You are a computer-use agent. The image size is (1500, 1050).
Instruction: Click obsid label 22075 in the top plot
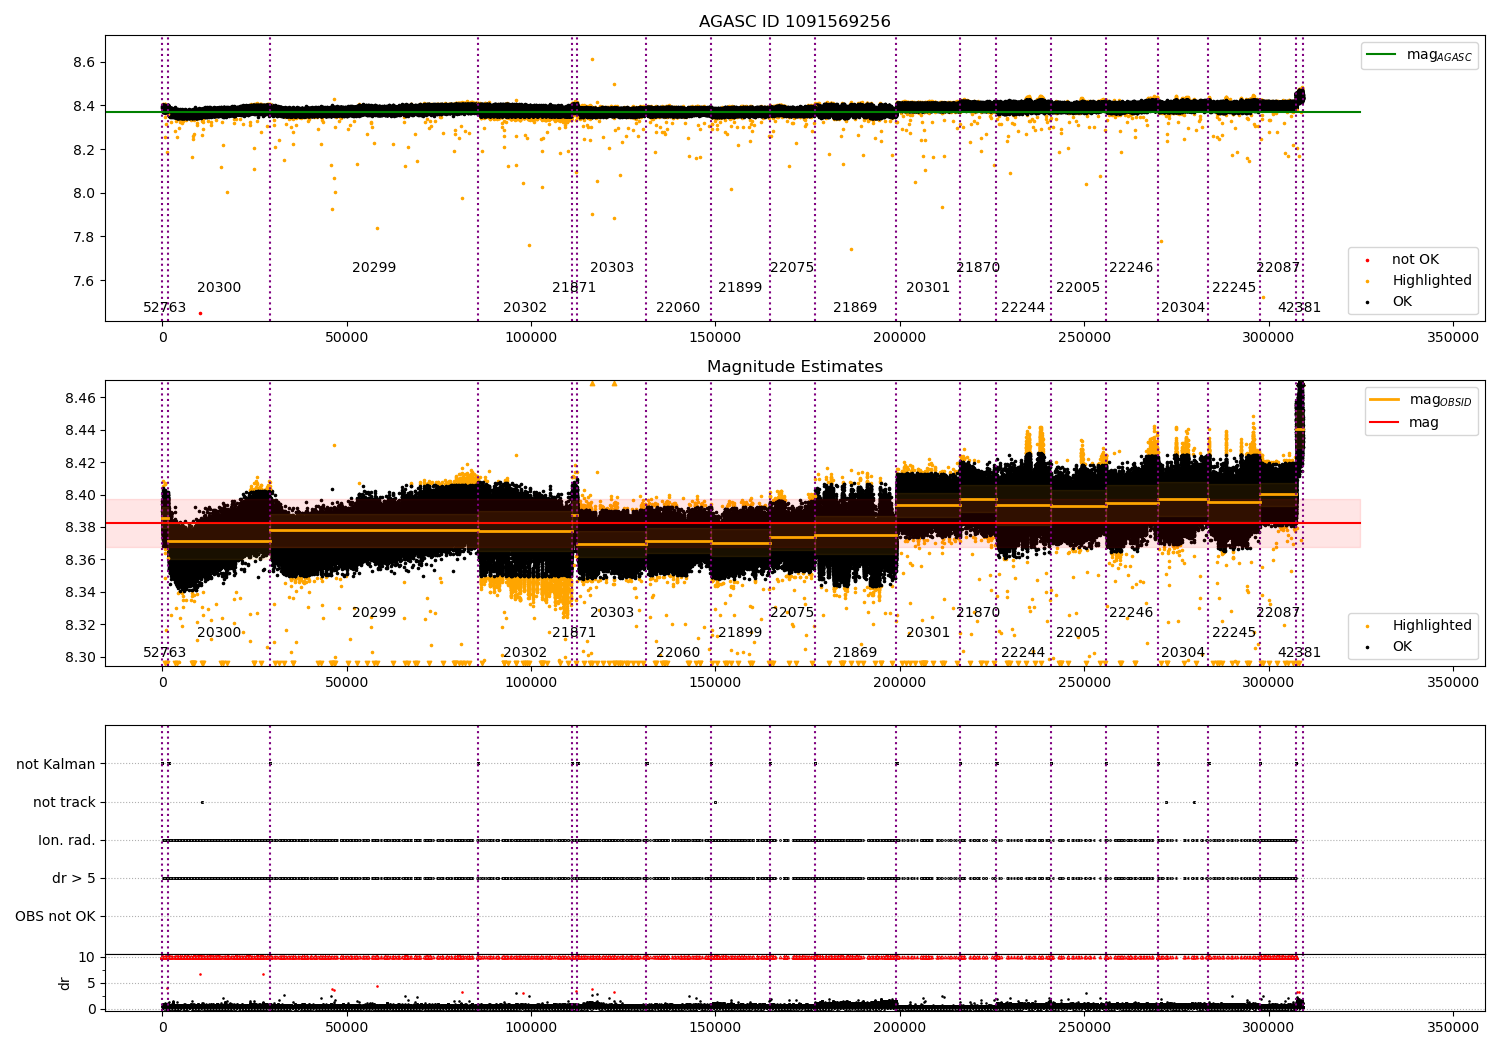tap(792, 268)
